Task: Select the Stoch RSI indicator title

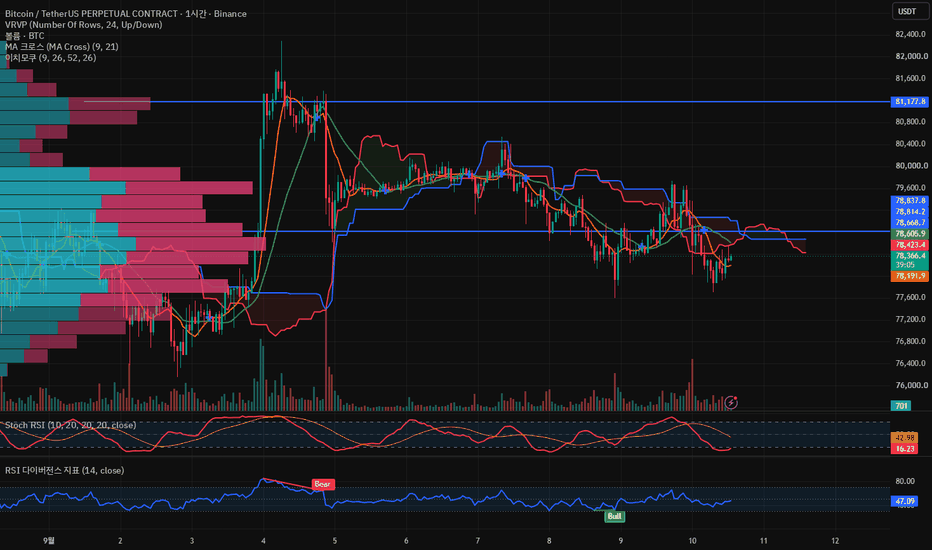Action: pos(70,425)
